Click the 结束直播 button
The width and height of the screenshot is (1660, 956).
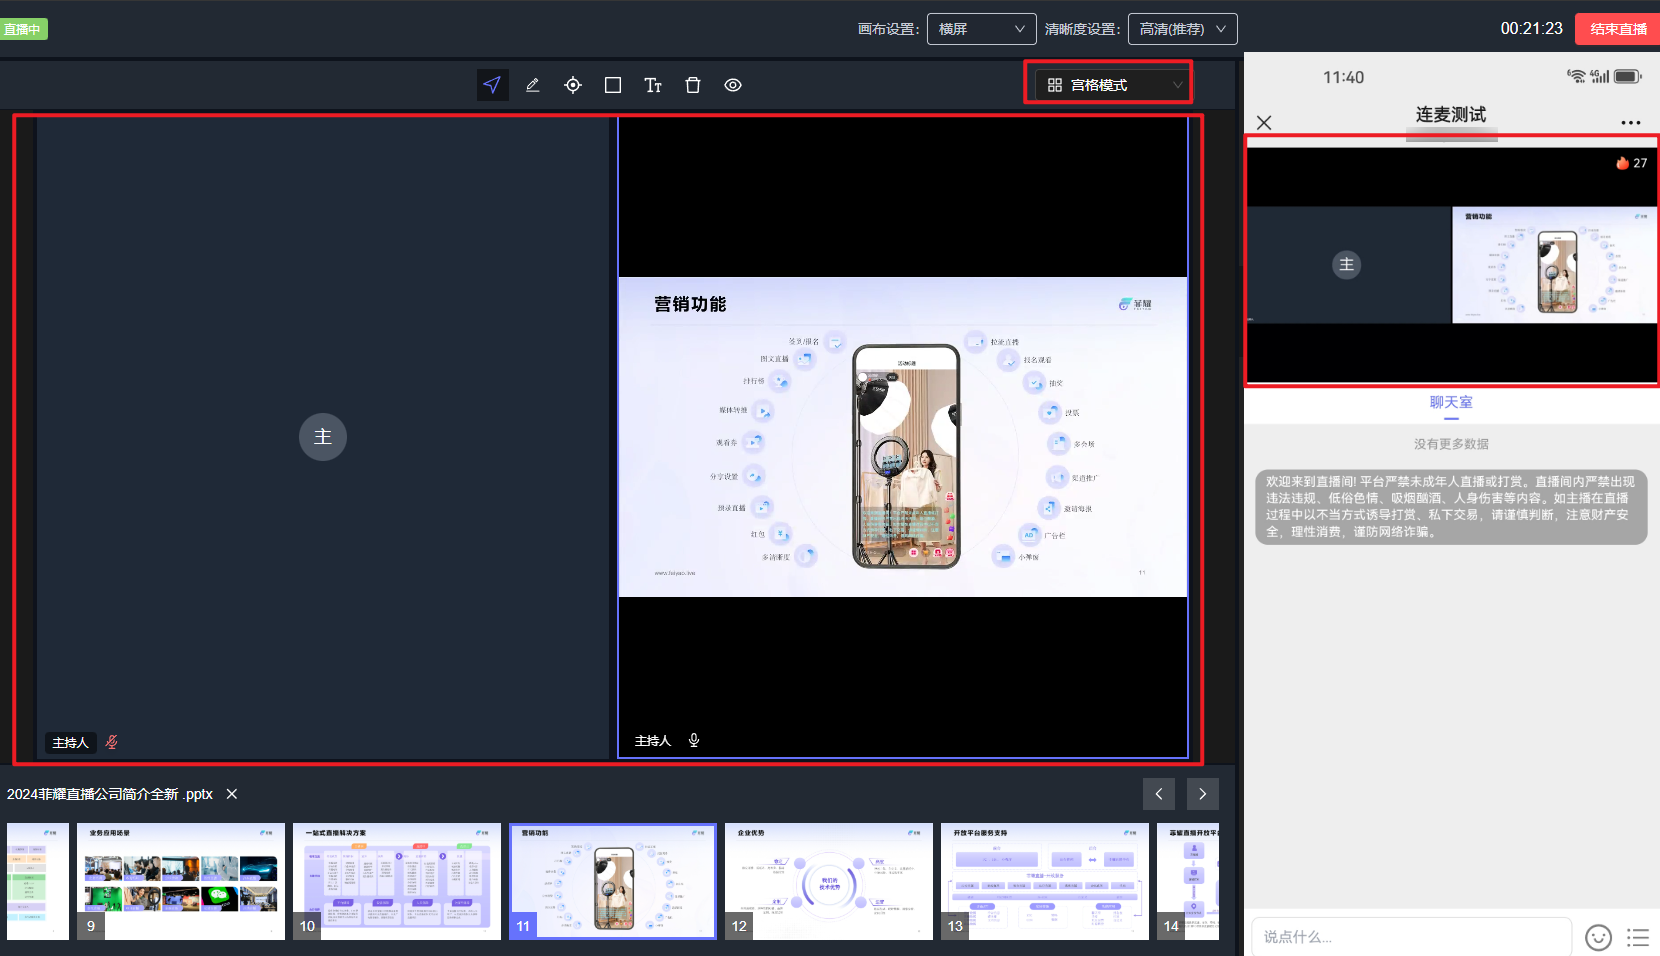[1617, 29]
